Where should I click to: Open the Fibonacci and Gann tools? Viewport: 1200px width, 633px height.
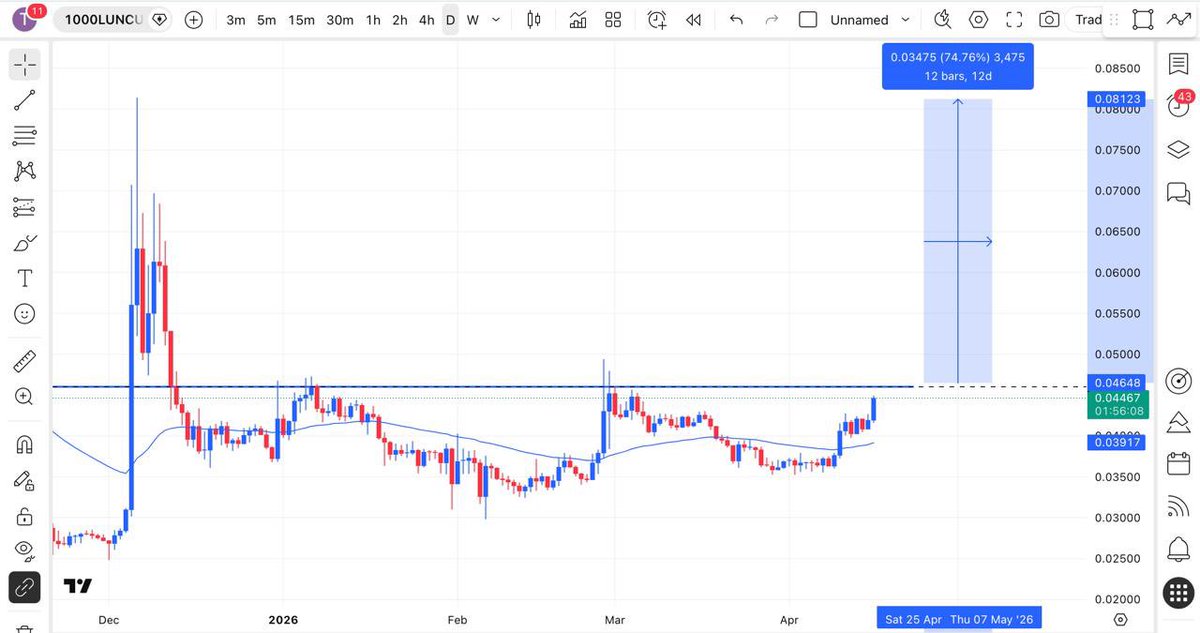25,136
